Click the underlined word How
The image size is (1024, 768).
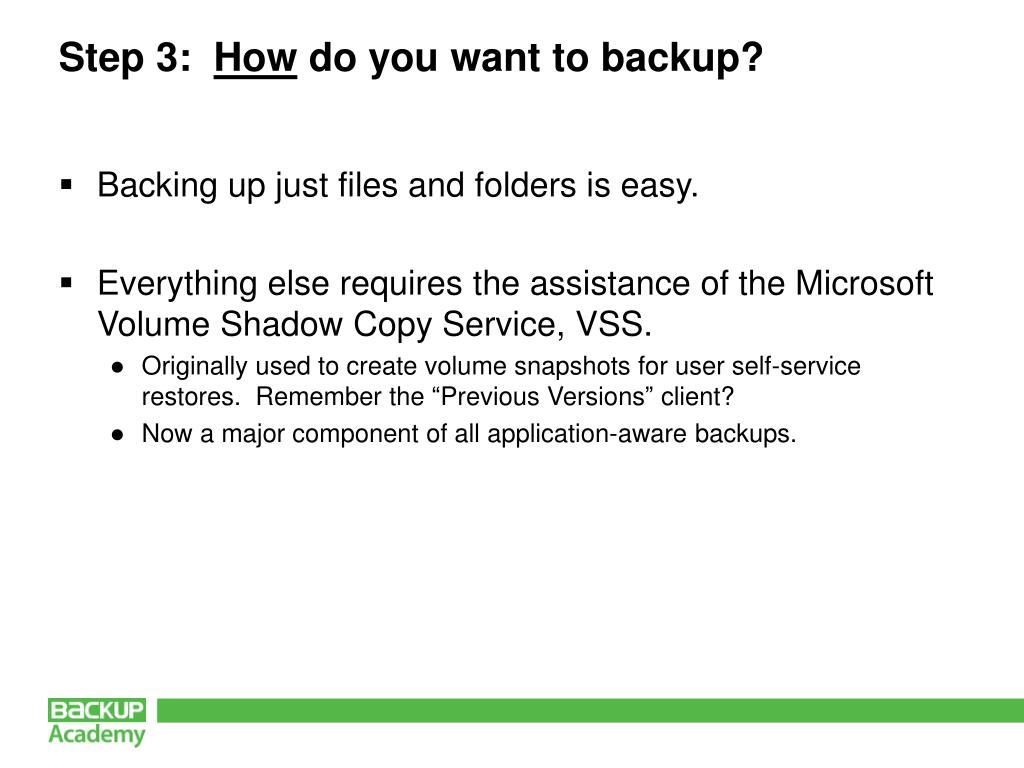255,57
